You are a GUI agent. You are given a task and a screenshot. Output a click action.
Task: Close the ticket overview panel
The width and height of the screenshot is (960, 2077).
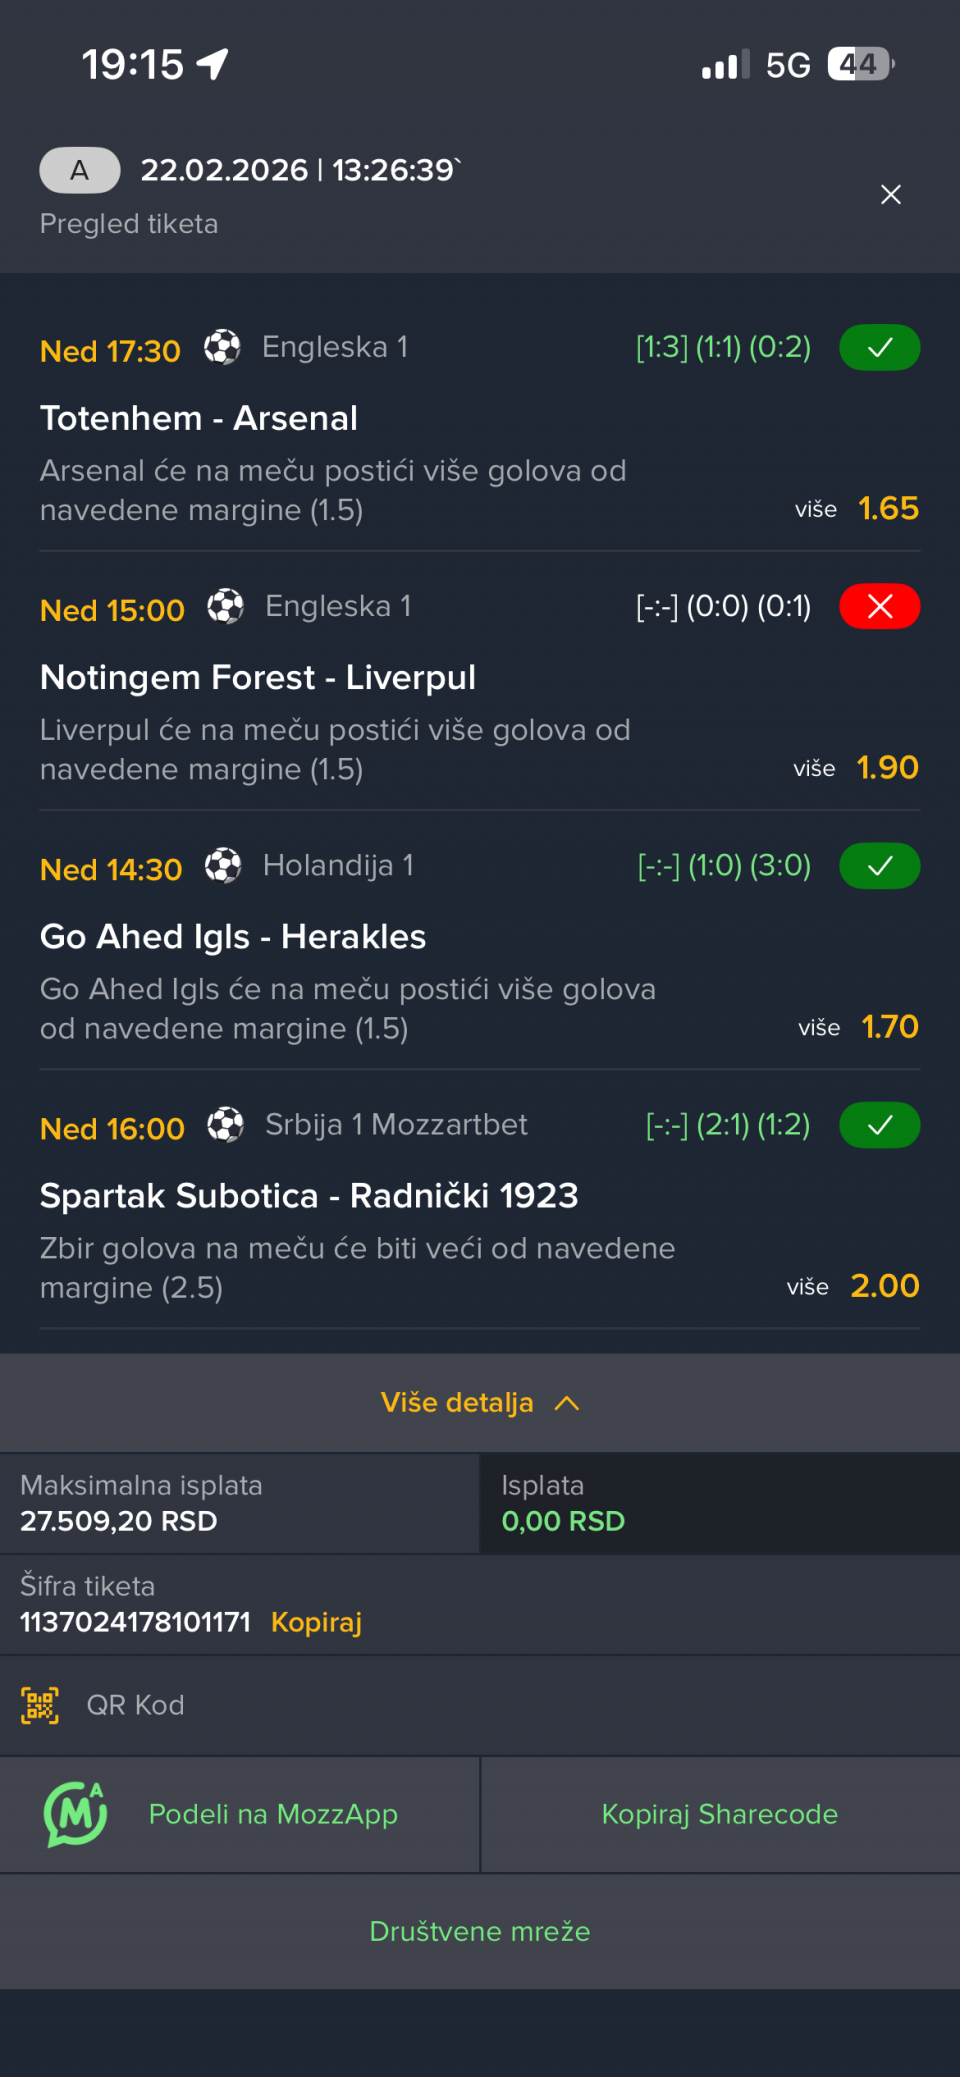[x=890, y=195]
